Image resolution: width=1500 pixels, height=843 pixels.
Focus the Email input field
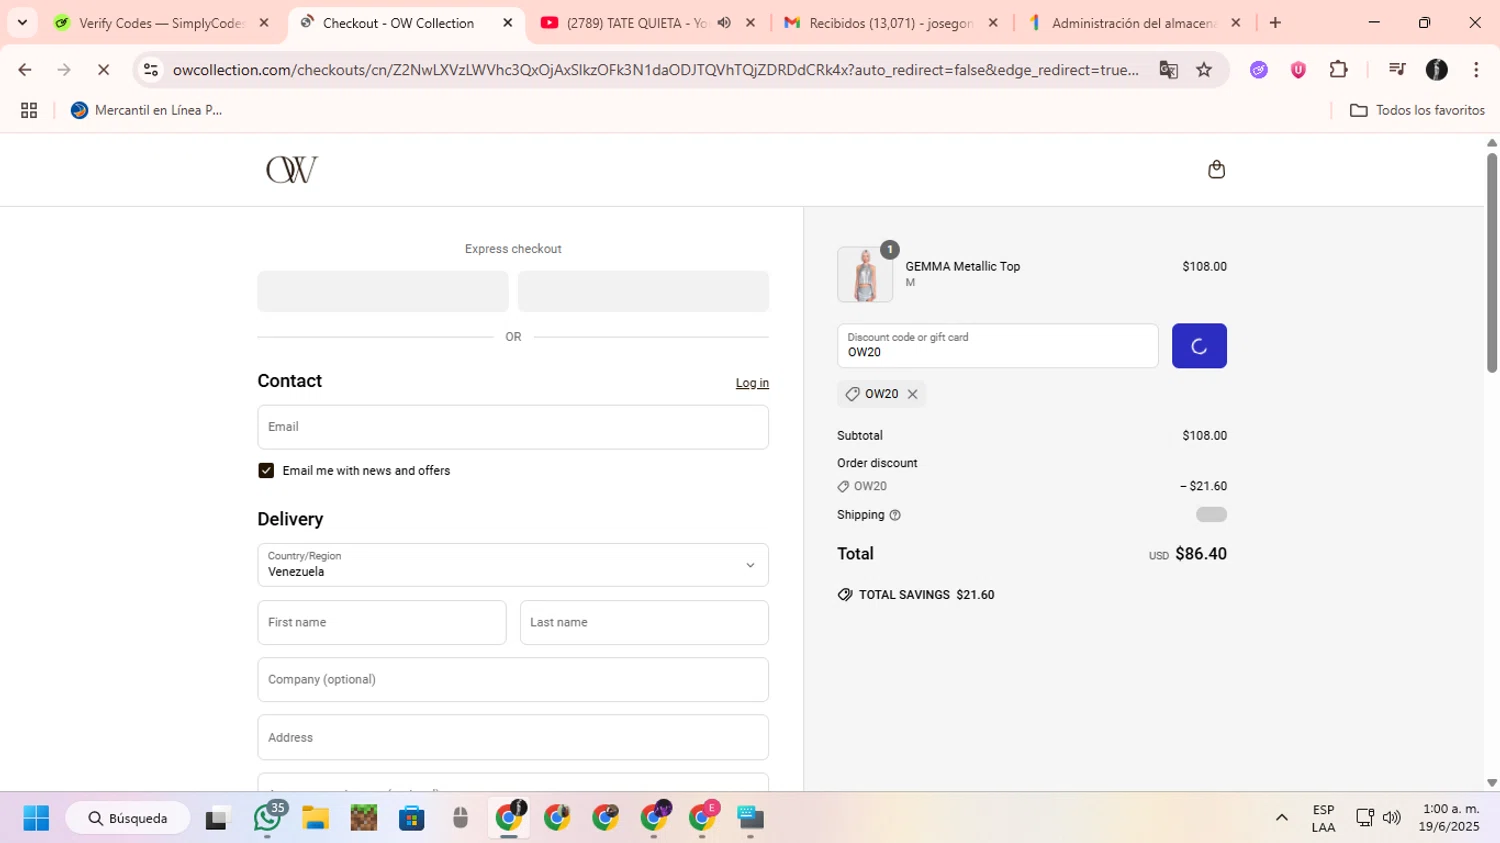point(513,427)
